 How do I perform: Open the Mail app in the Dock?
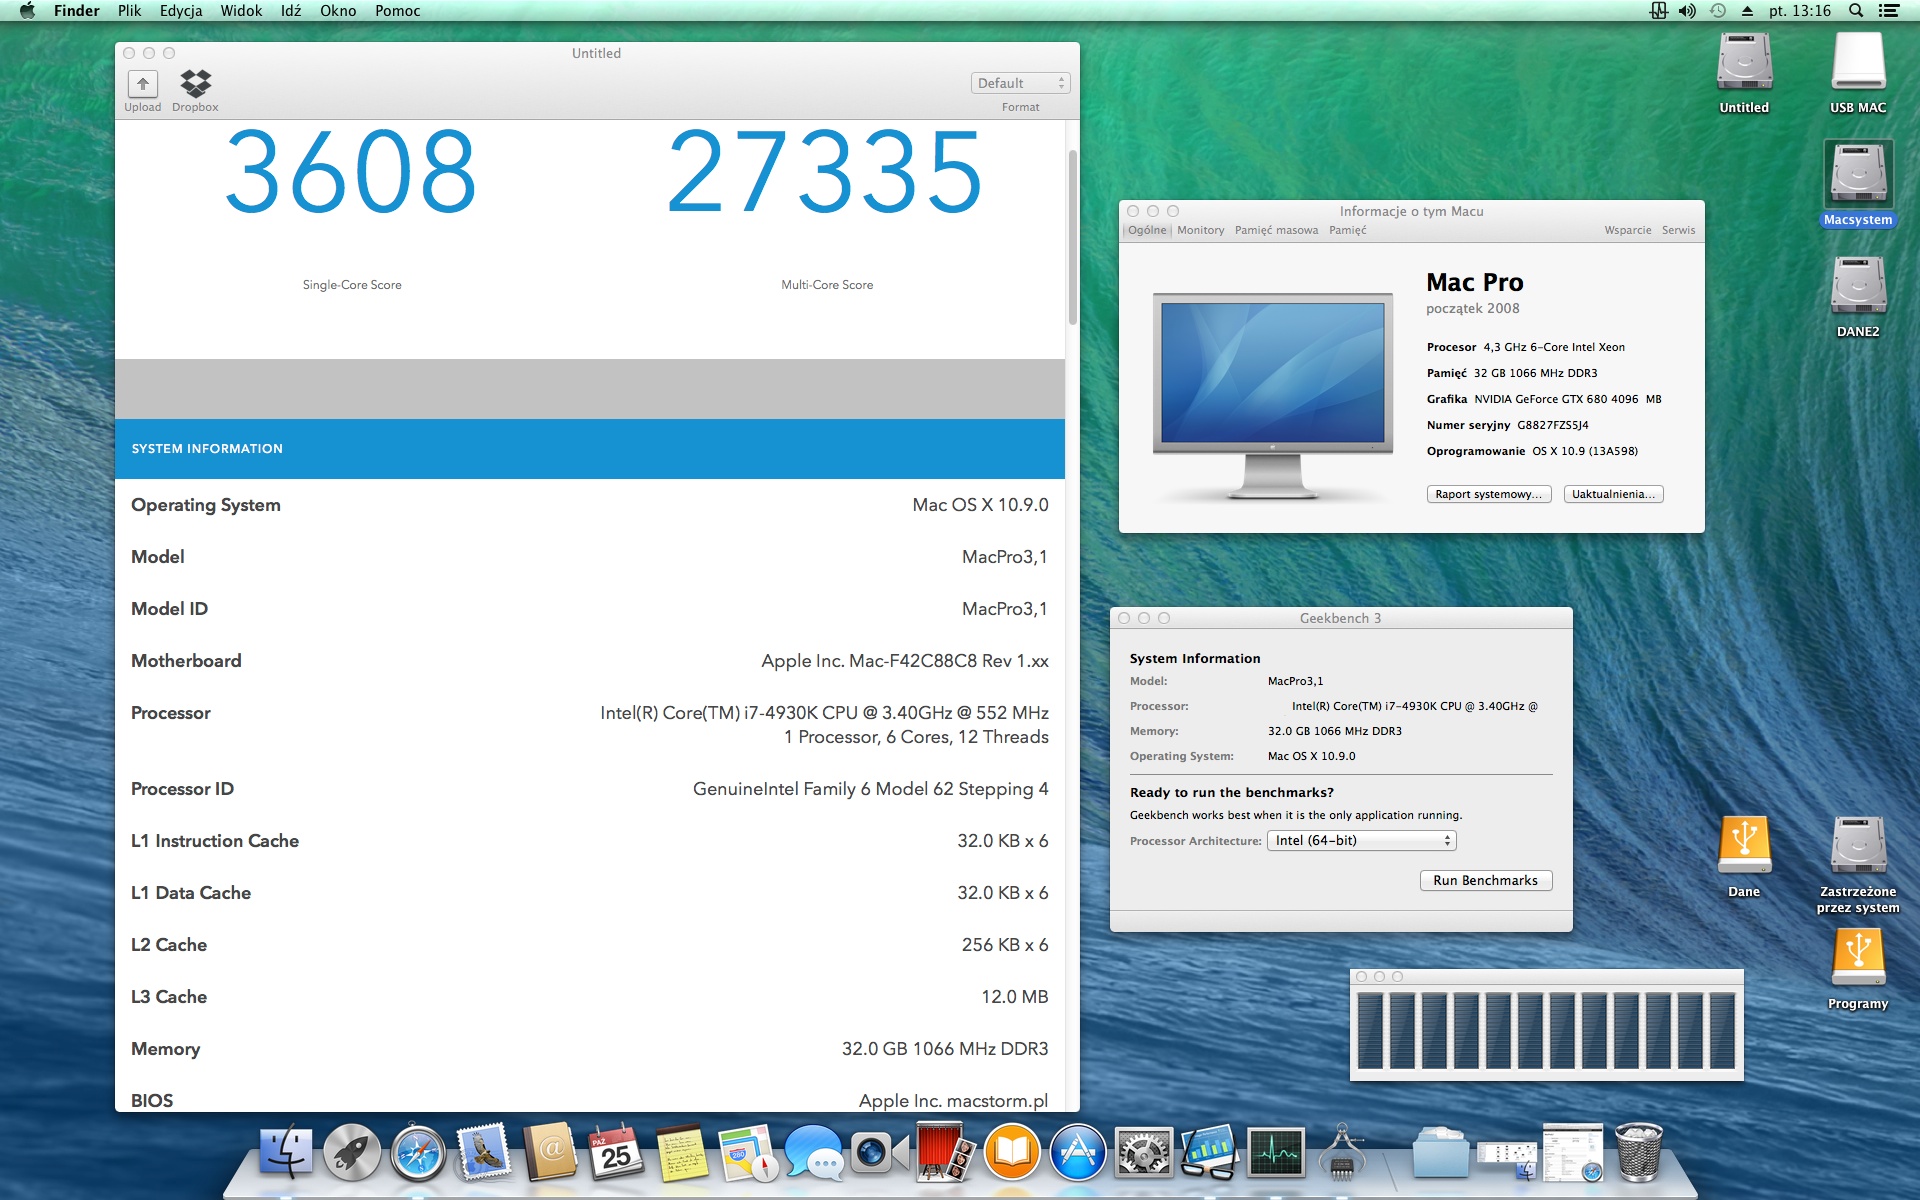pos(483,1152)
